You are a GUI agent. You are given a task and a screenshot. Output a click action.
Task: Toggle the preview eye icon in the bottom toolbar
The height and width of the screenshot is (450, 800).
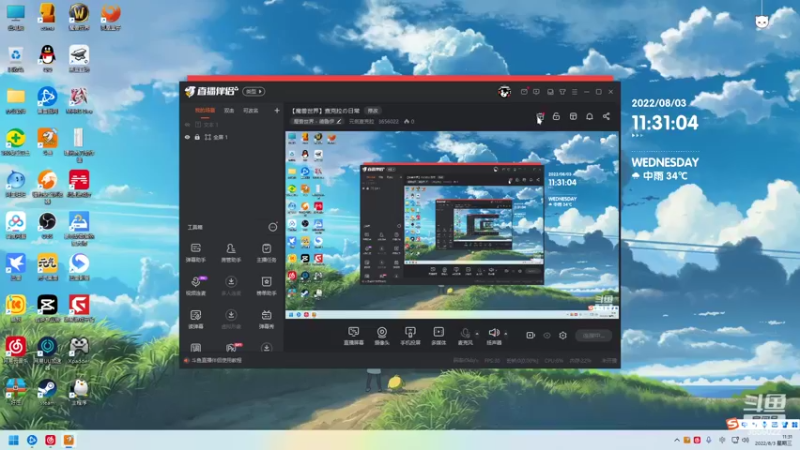(547, 335)
